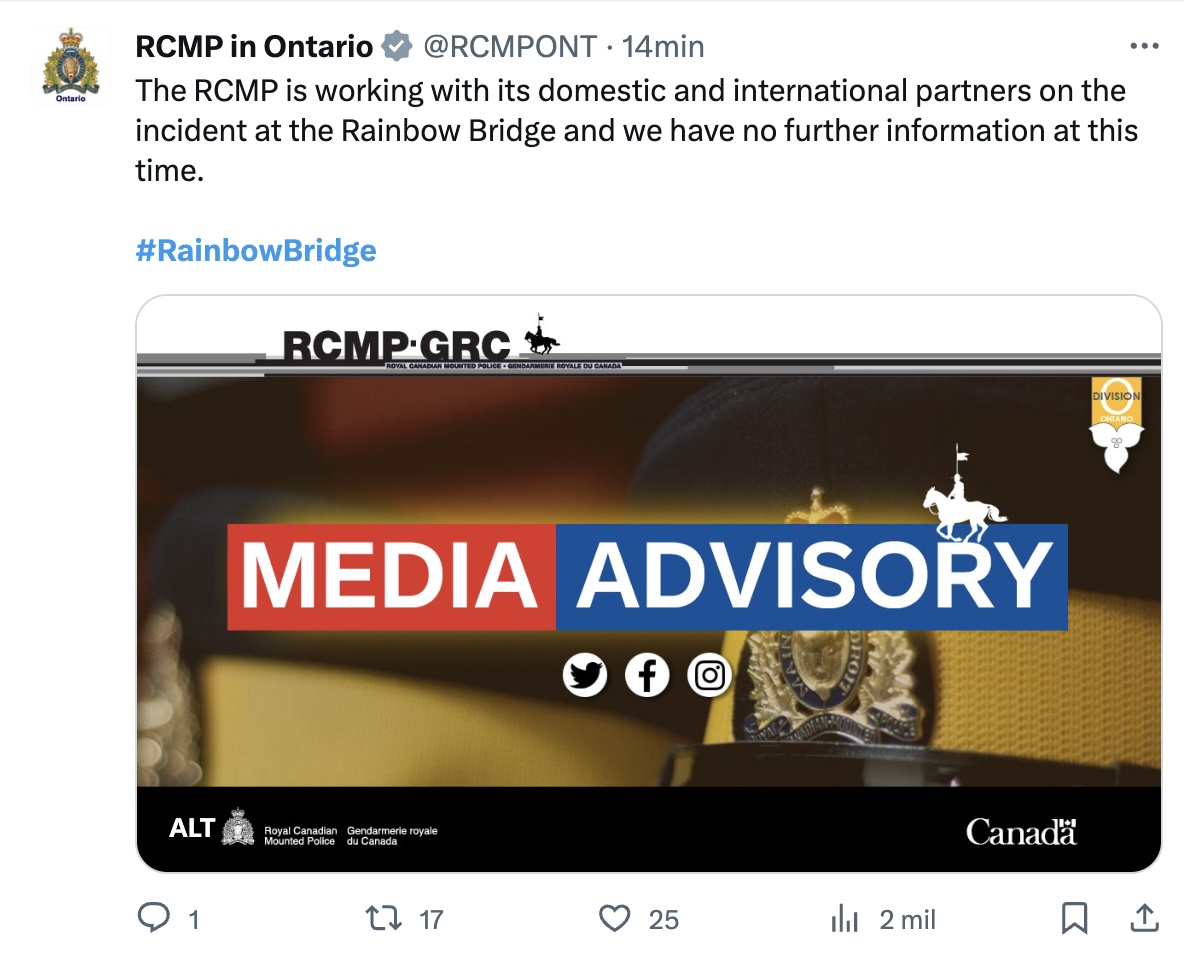Click the Twitter bird icon in image

point(584,677)
